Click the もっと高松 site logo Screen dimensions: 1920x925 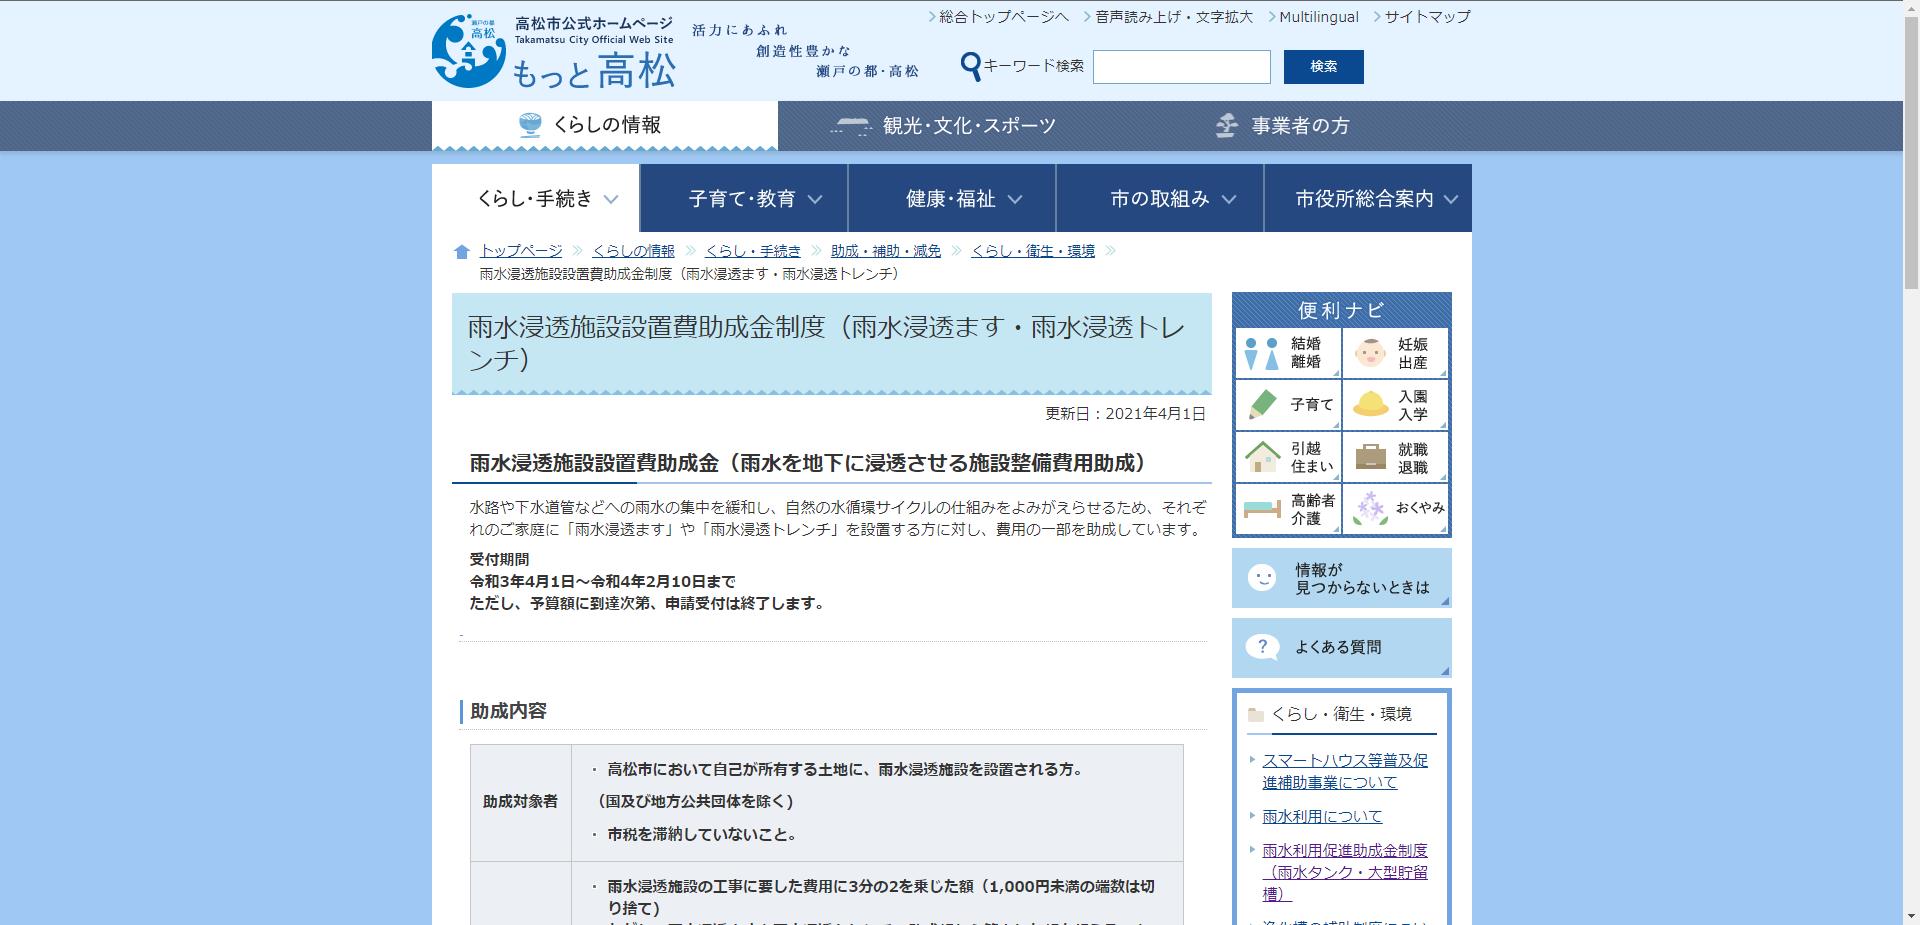[x=555, y=50]
